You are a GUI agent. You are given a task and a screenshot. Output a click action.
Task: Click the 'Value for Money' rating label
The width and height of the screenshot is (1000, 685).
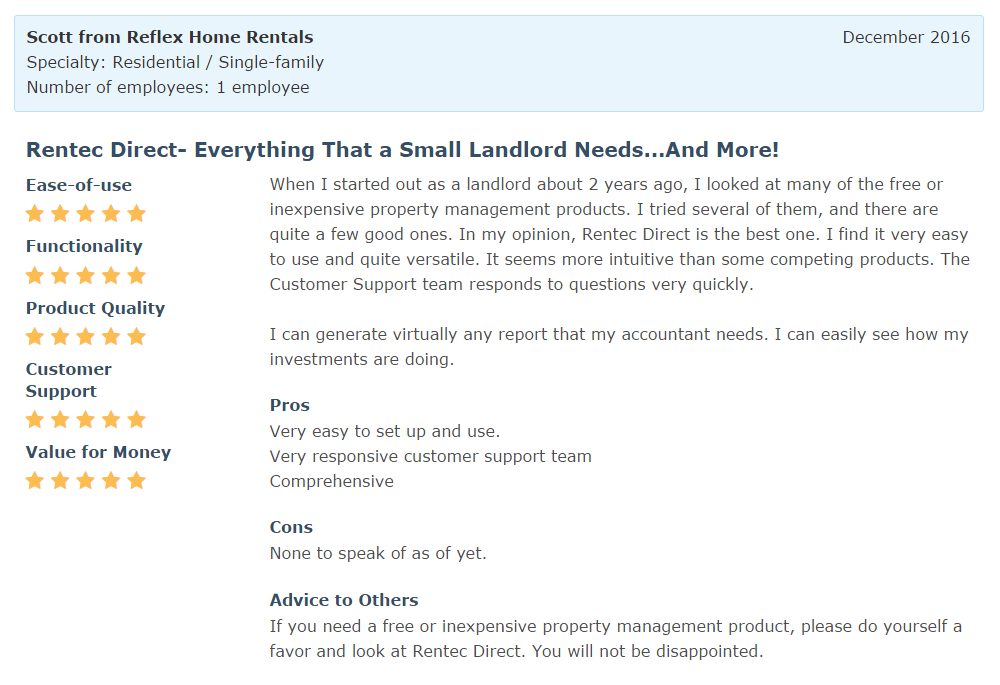[98, 452]
